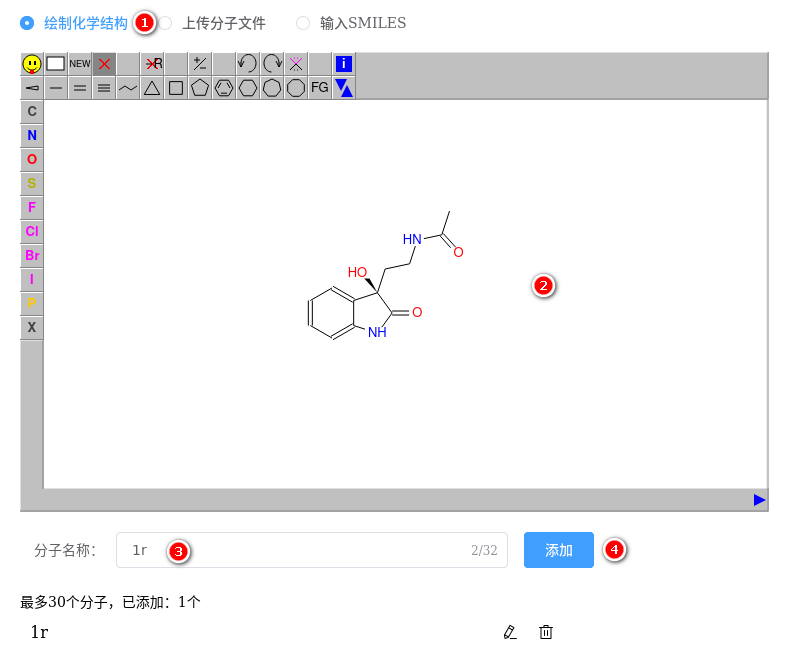Select the double bond tool
Viewport: 791px width, 658px height.
[x=80, y=88]
